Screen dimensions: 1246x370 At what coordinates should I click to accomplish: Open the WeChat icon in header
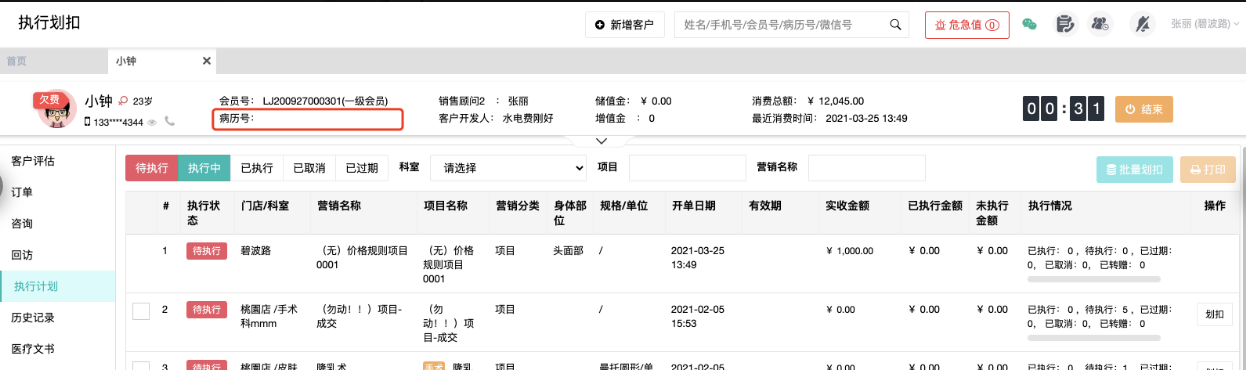[1029, 24]
